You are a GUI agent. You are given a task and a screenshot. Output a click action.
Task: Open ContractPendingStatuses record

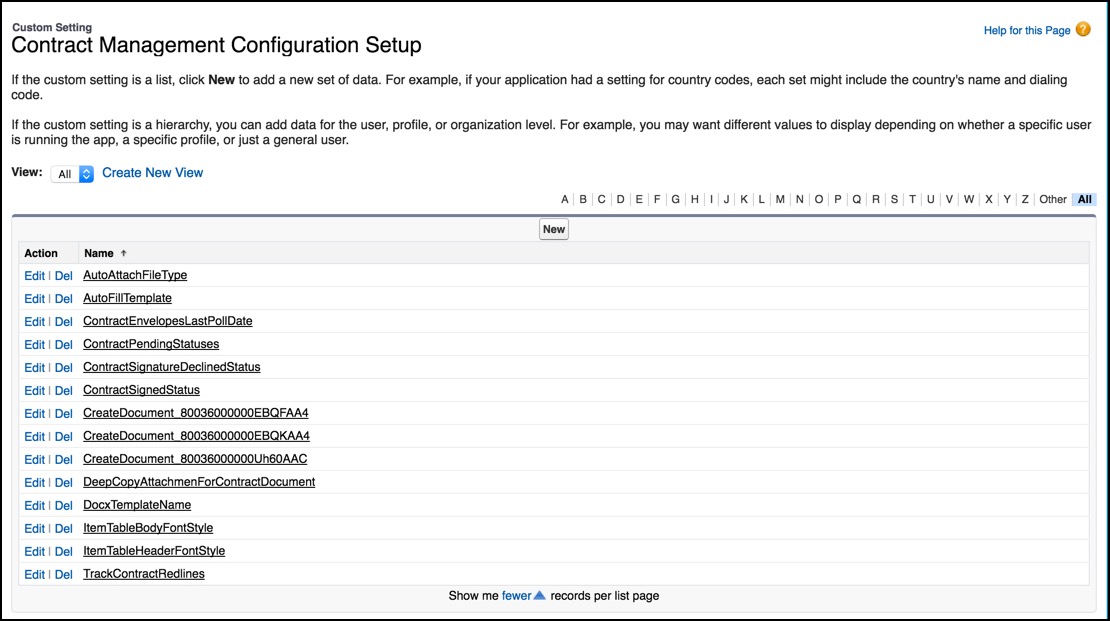click(x=151, y=344)
